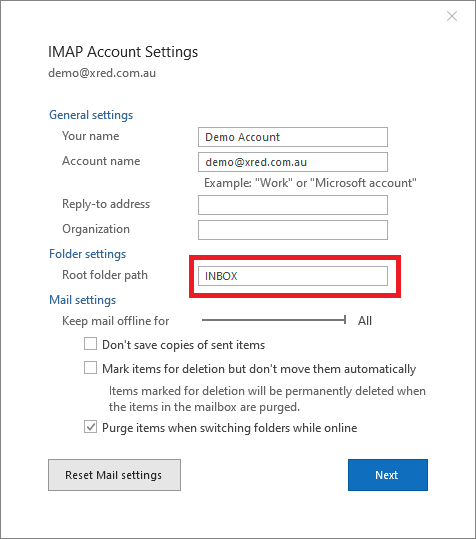The width and height of the screenshot is (476, 539).
Task: Click the All value beside the slider
Action: click(x=365, y=321)
